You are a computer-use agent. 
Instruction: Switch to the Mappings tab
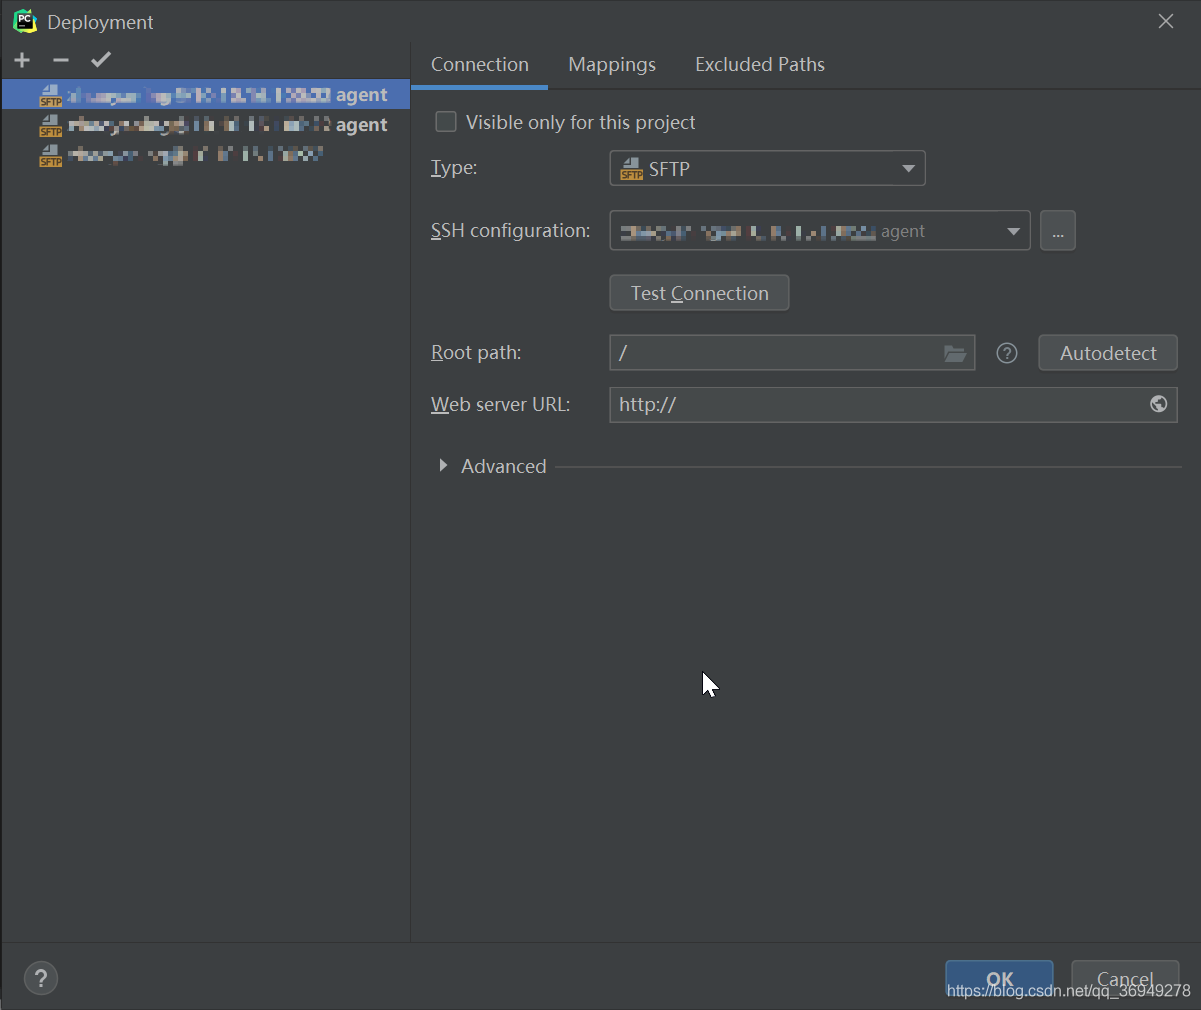pyautogui.click(x=612, y=65)
